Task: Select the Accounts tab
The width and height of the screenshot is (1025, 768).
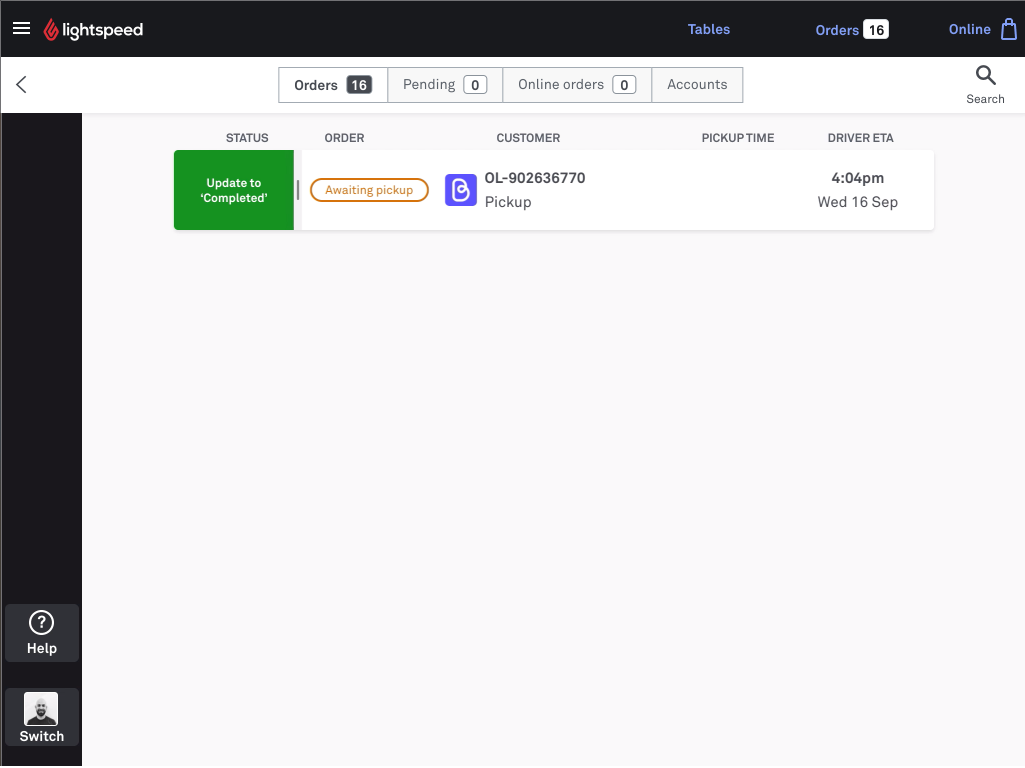Action: click(697, 85)
